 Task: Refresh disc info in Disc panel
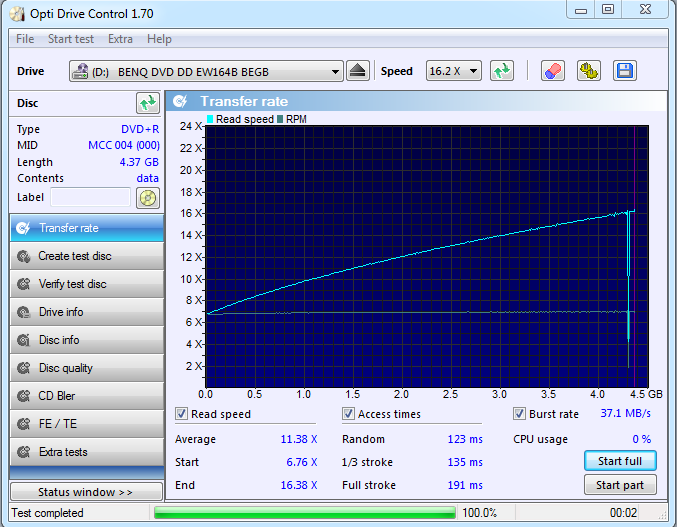pyautogui.click(x=148, y=103)
